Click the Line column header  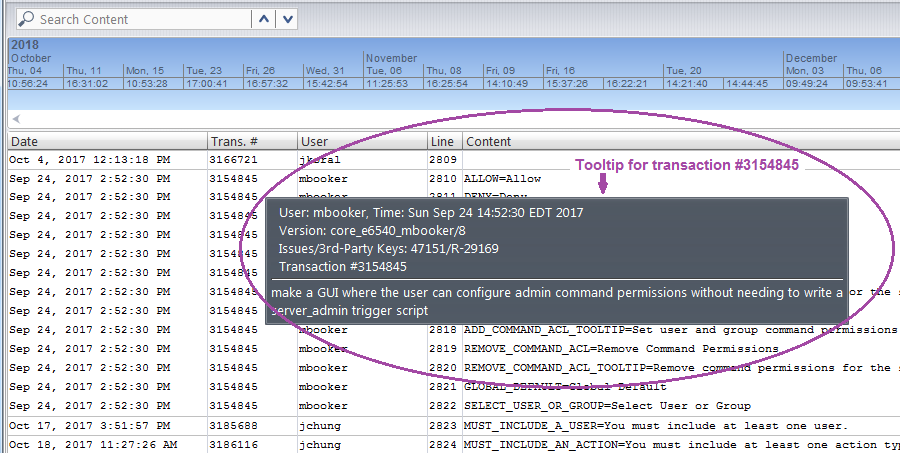click(444, 142)
